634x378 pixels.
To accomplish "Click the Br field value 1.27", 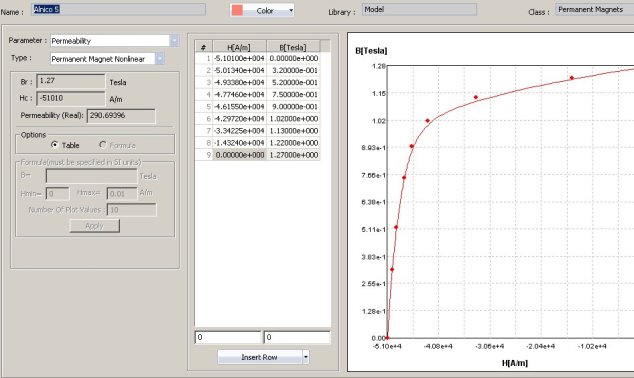I will (x=71, y=81).
